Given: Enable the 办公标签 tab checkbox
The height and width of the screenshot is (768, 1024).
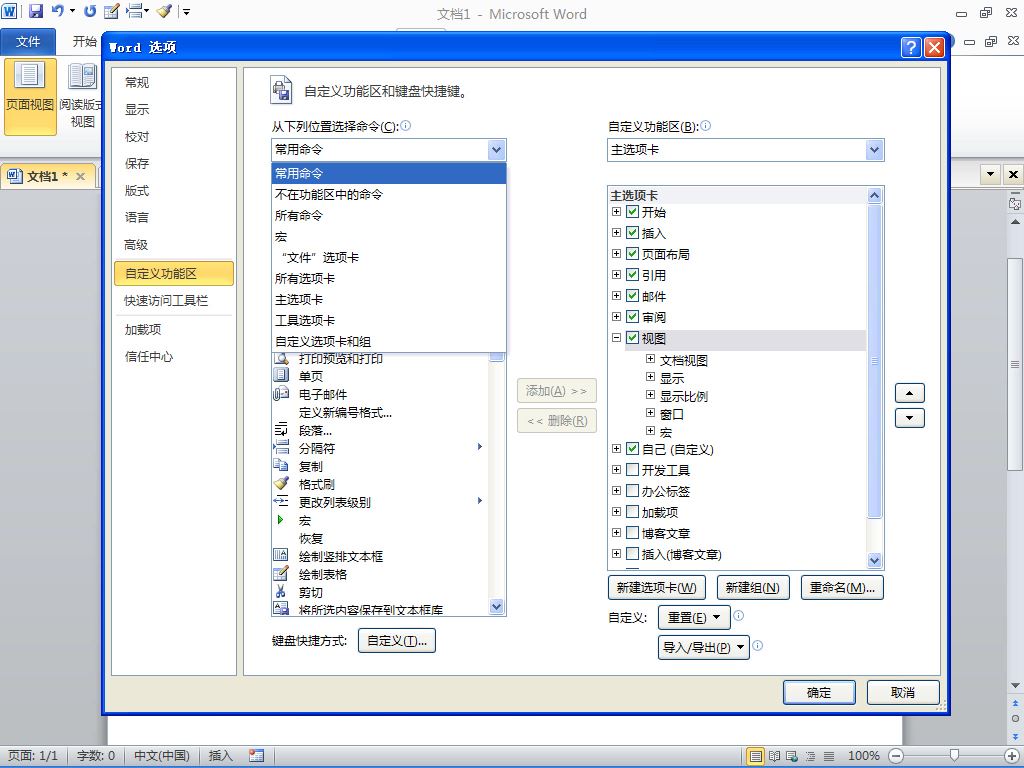Looking at the screenshot, I should pyautogui.click(x=632, y=490).
